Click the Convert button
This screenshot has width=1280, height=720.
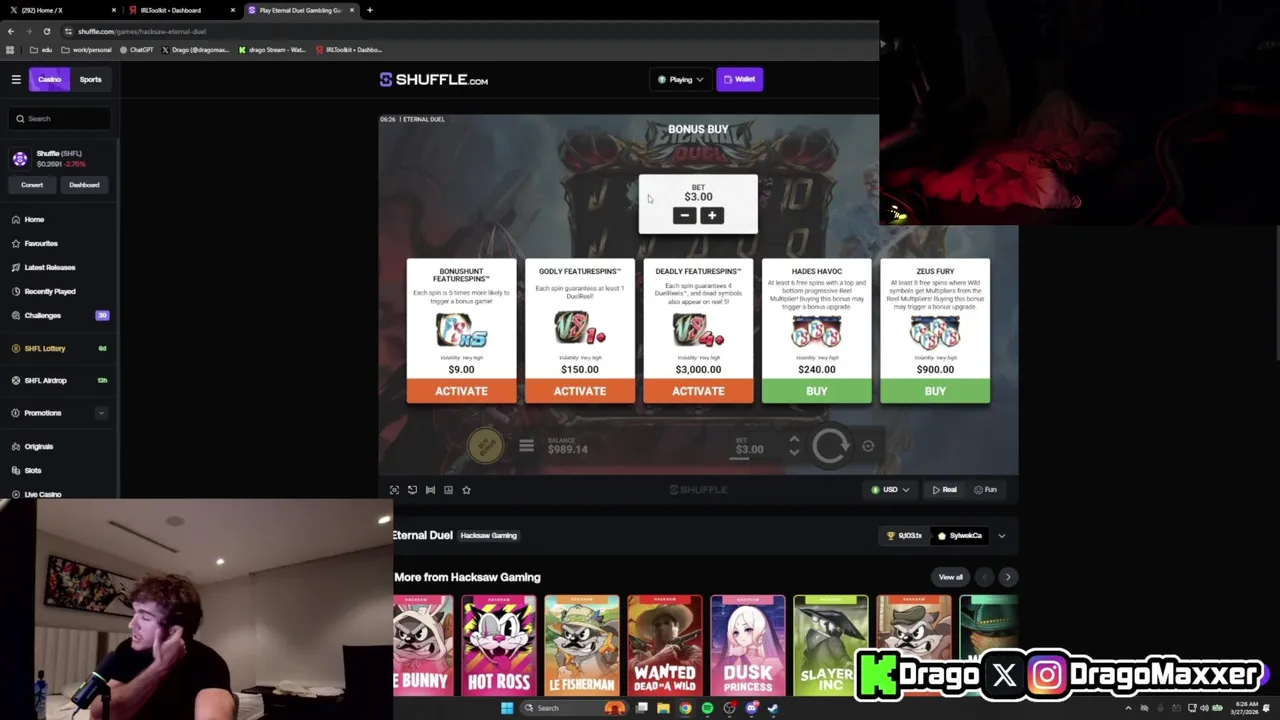click(x=32, y=185)
